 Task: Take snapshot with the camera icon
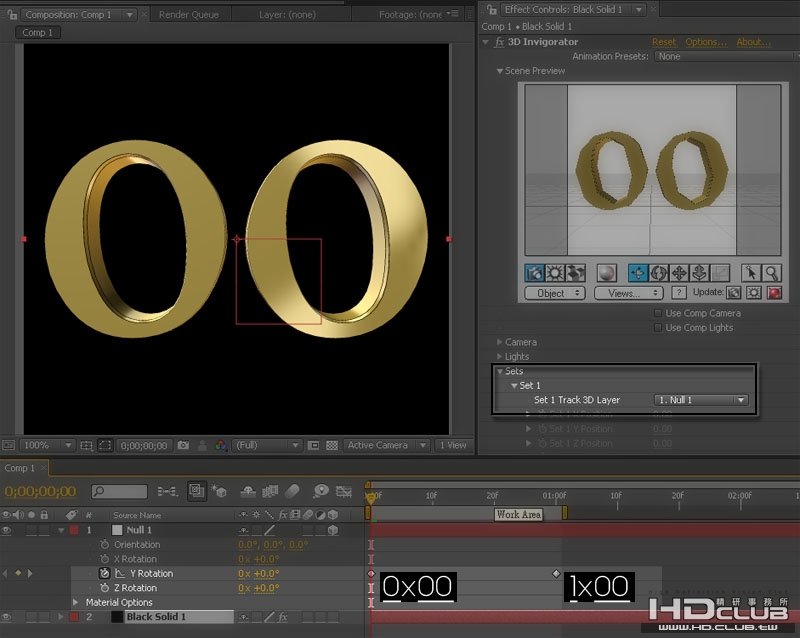(183, 445)
